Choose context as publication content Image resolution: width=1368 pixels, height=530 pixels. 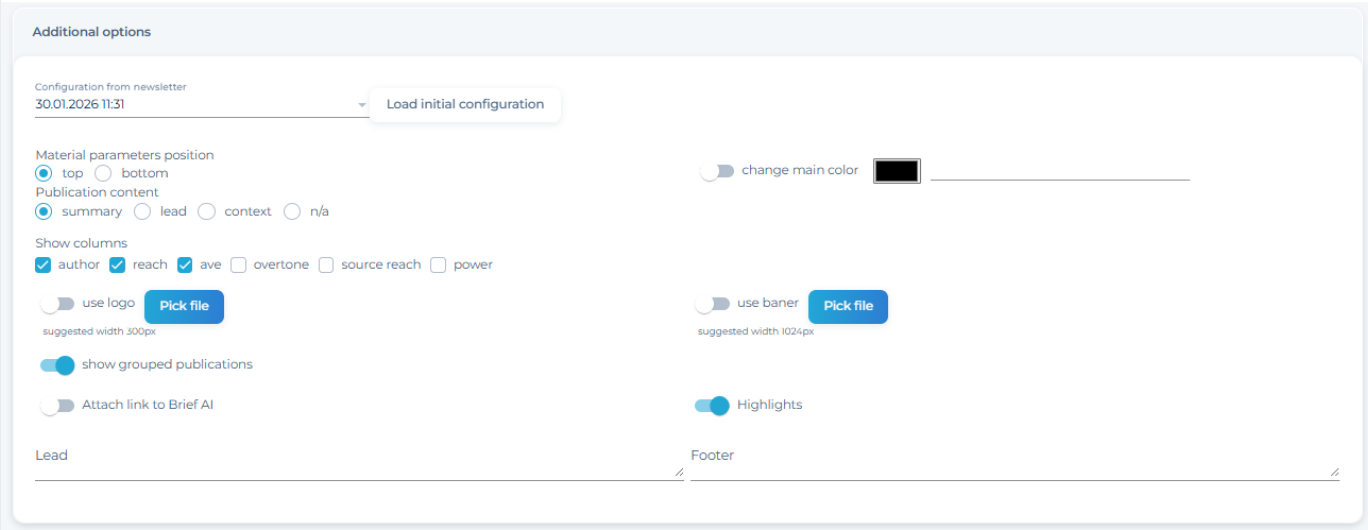(207, 211)
